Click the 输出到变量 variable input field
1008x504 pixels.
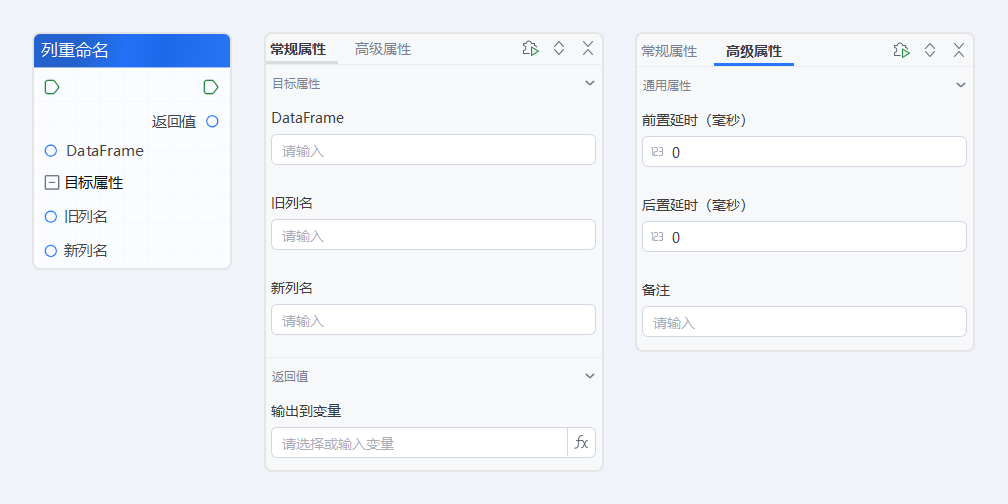(x=419, y=443)
